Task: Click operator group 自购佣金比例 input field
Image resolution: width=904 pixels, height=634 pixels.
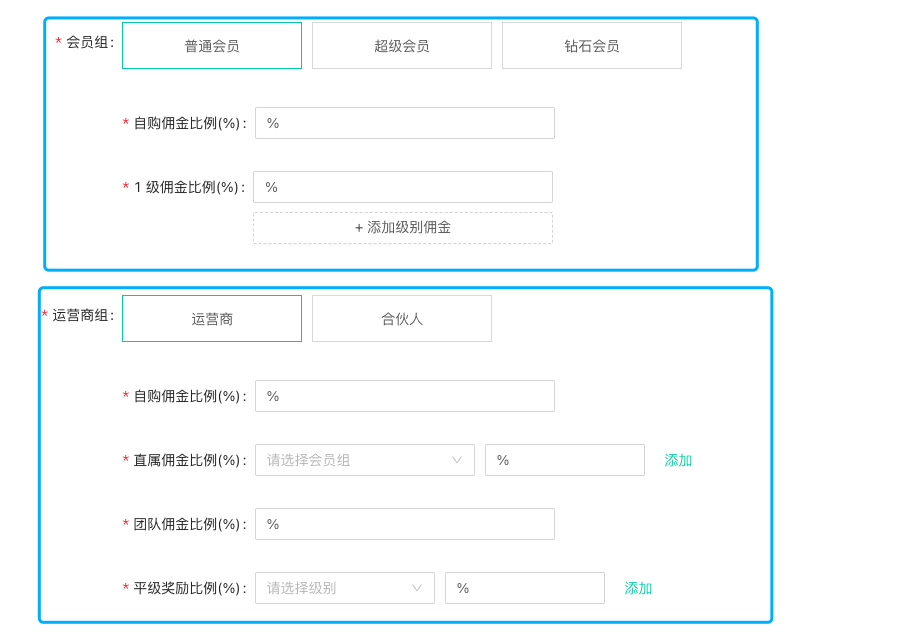Action: point(405,396)
